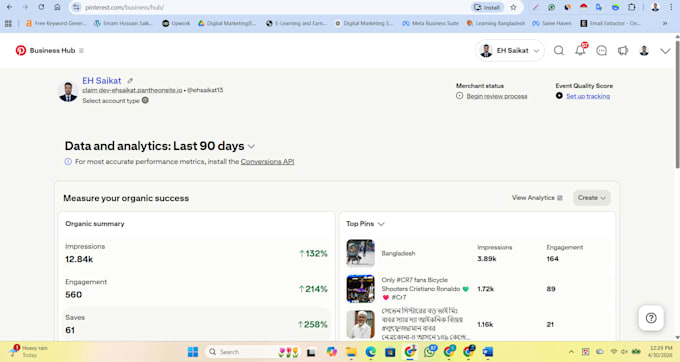Screen dimensions: 680x362
Task: Click the Install app button in address bar
Action: click(487, 7)
